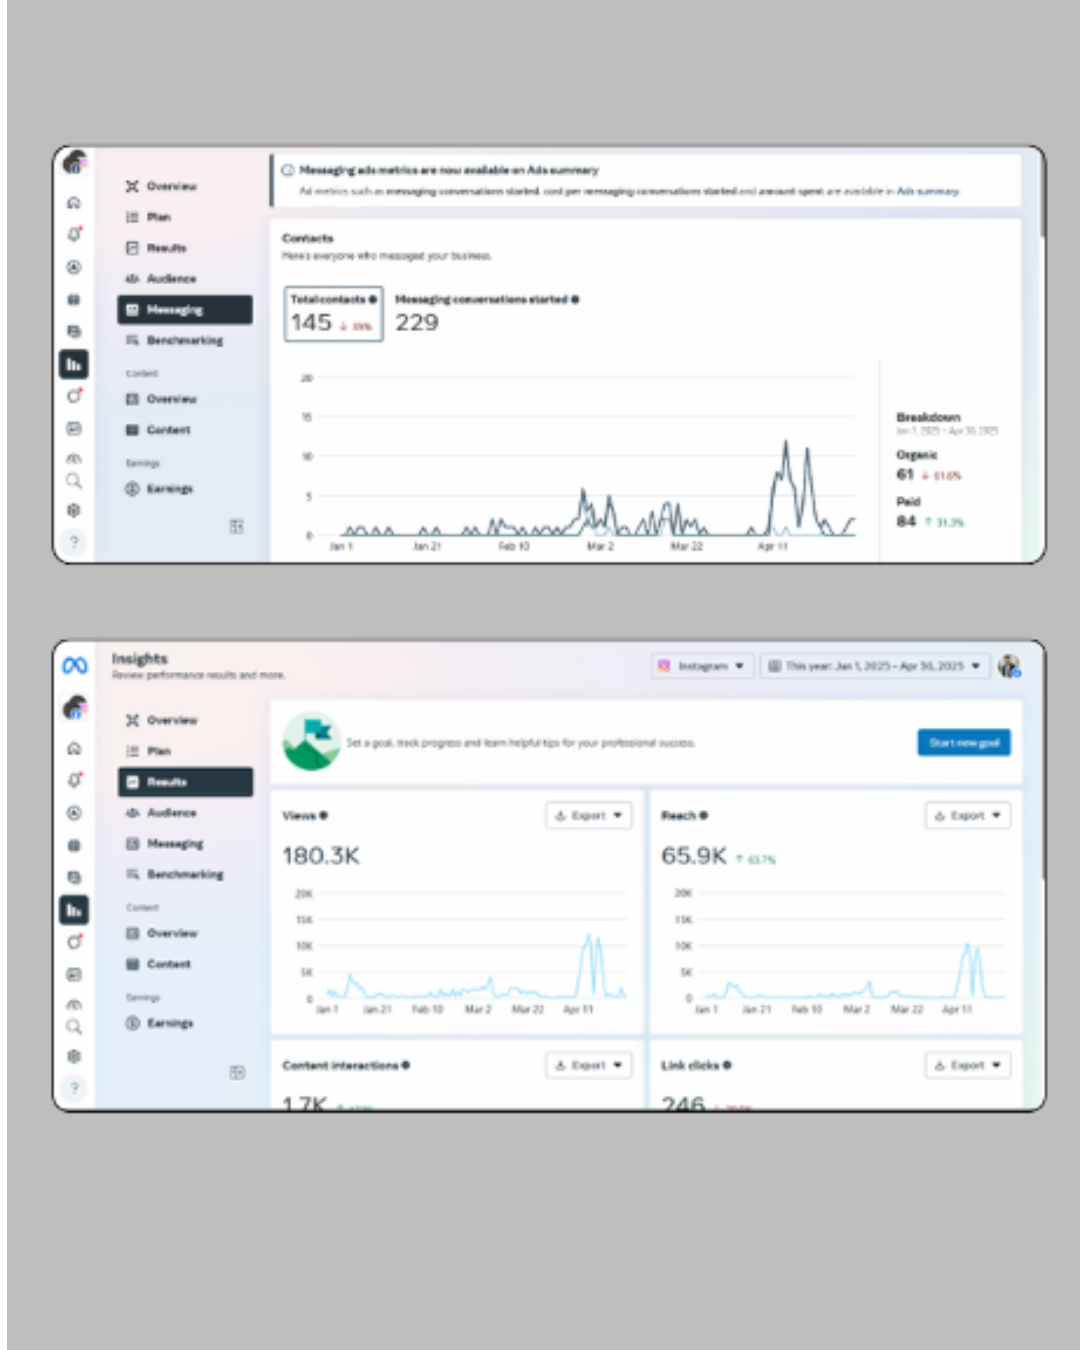Collapse the sidebar using lower window panel icon
The height and width of the screenshot is (1350, 1080).
tap(237, 1072)
